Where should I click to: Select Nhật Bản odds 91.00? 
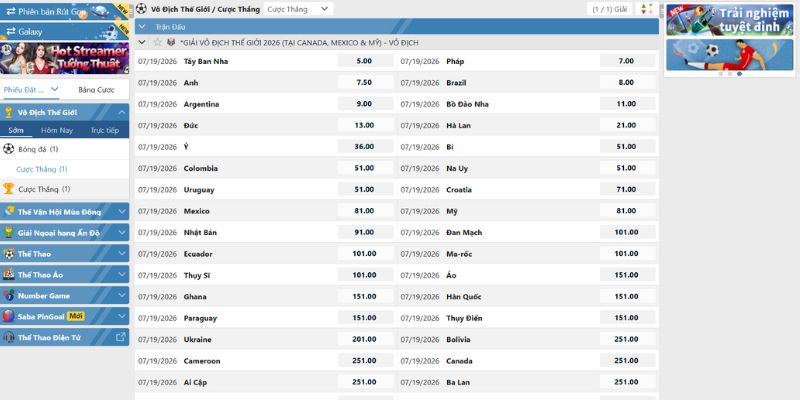365,232
